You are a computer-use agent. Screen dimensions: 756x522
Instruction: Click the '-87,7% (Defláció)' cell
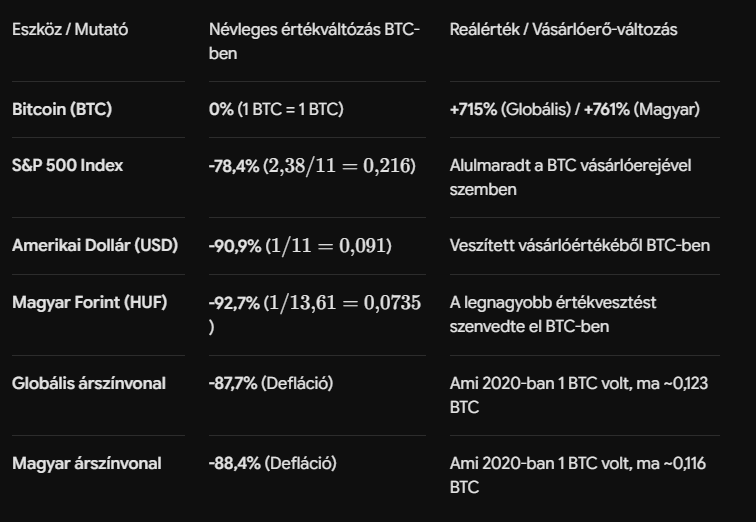coord(271,383)
